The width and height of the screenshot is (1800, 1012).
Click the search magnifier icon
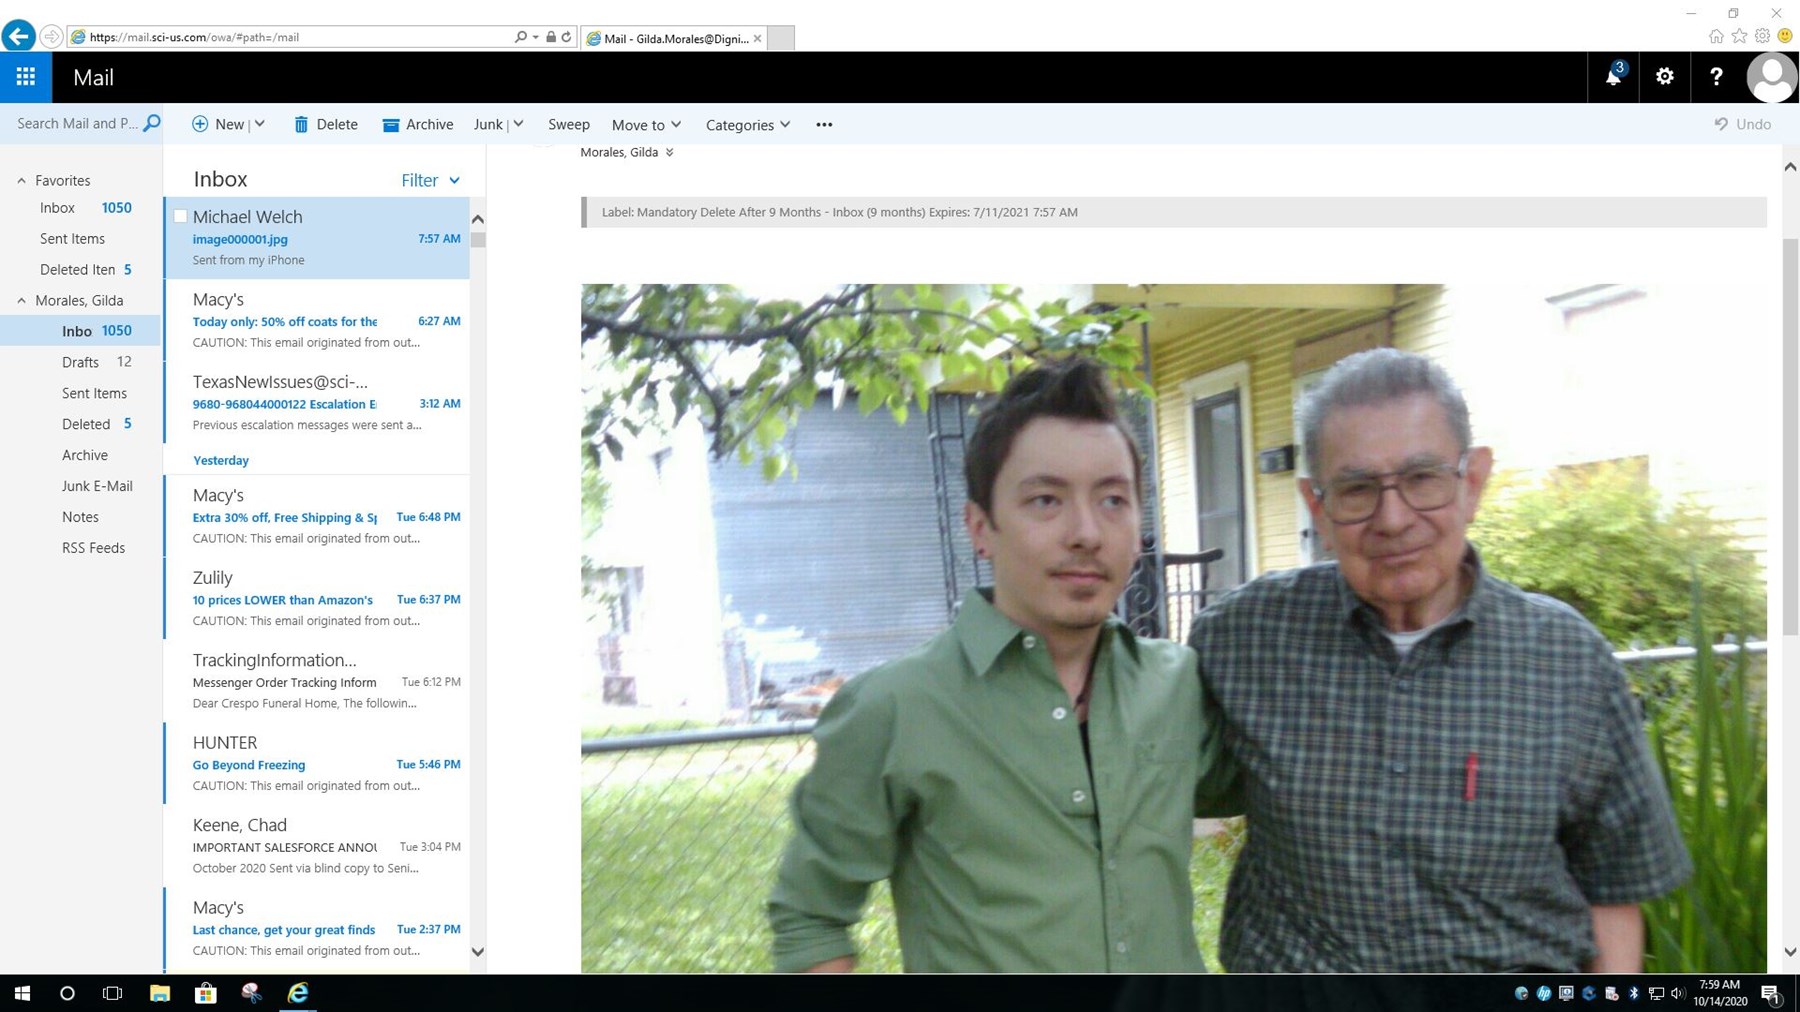[x=152, y=123]
